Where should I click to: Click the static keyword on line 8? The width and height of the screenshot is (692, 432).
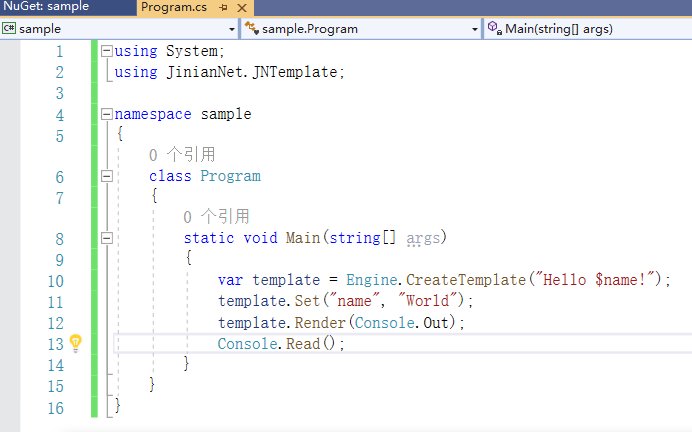pos(209,238)
